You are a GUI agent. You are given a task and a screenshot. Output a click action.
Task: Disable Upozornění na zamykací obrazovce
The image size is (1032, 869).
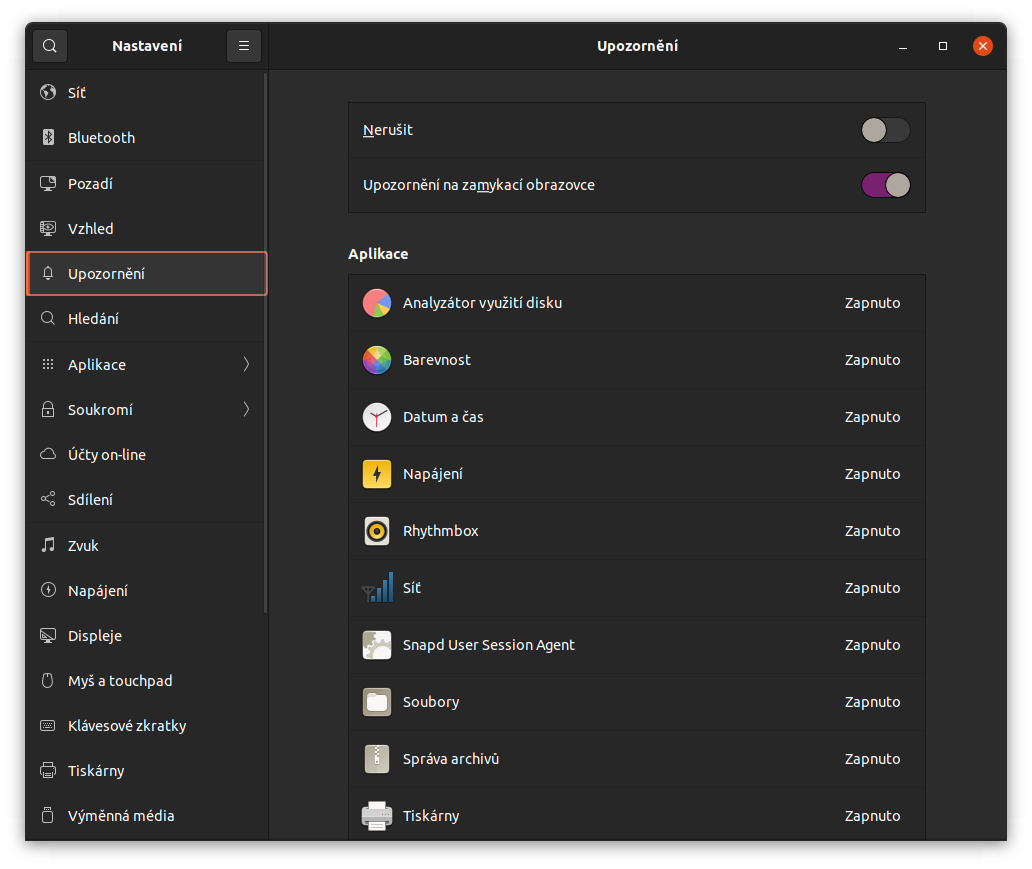pyautogui.click(x=884, y=185)
